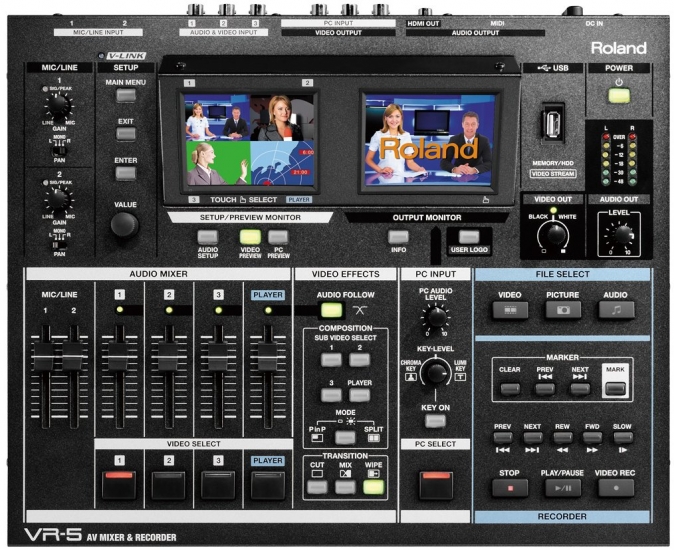Click the ENTER button in Setup
Image resolution: width=674 pixels, height=550 pixels.
[x=126, y=173]
